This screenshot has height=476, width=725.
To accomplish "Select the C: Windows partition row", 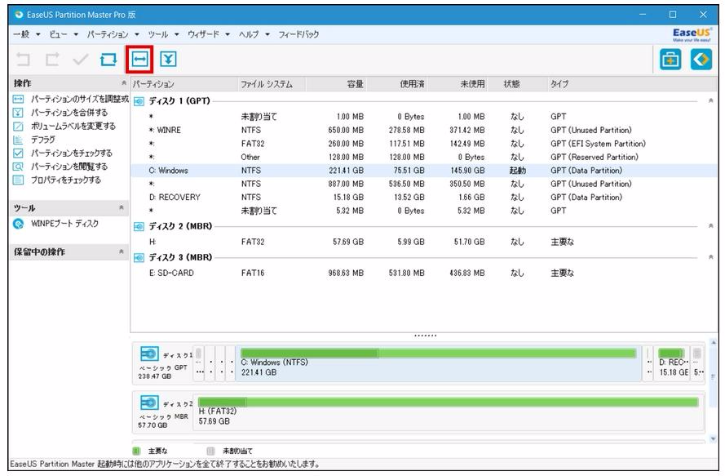I will [424, 171].
